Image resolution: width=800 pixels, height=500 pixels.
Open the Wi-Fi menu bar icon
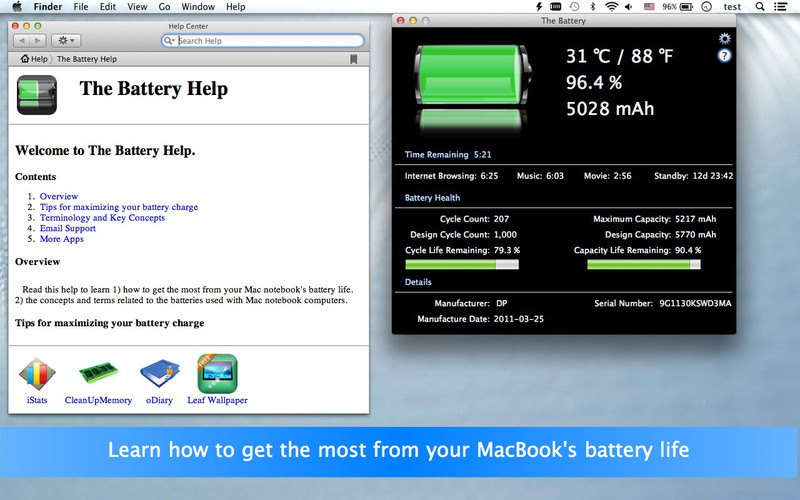pyautogui.click(x=611, y=7)
